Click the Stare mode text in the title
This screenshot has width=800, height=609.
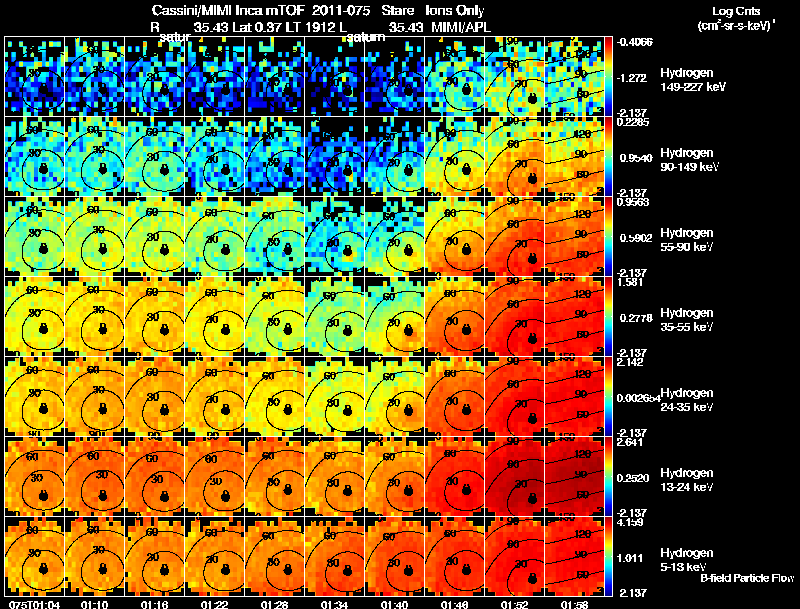399,10
